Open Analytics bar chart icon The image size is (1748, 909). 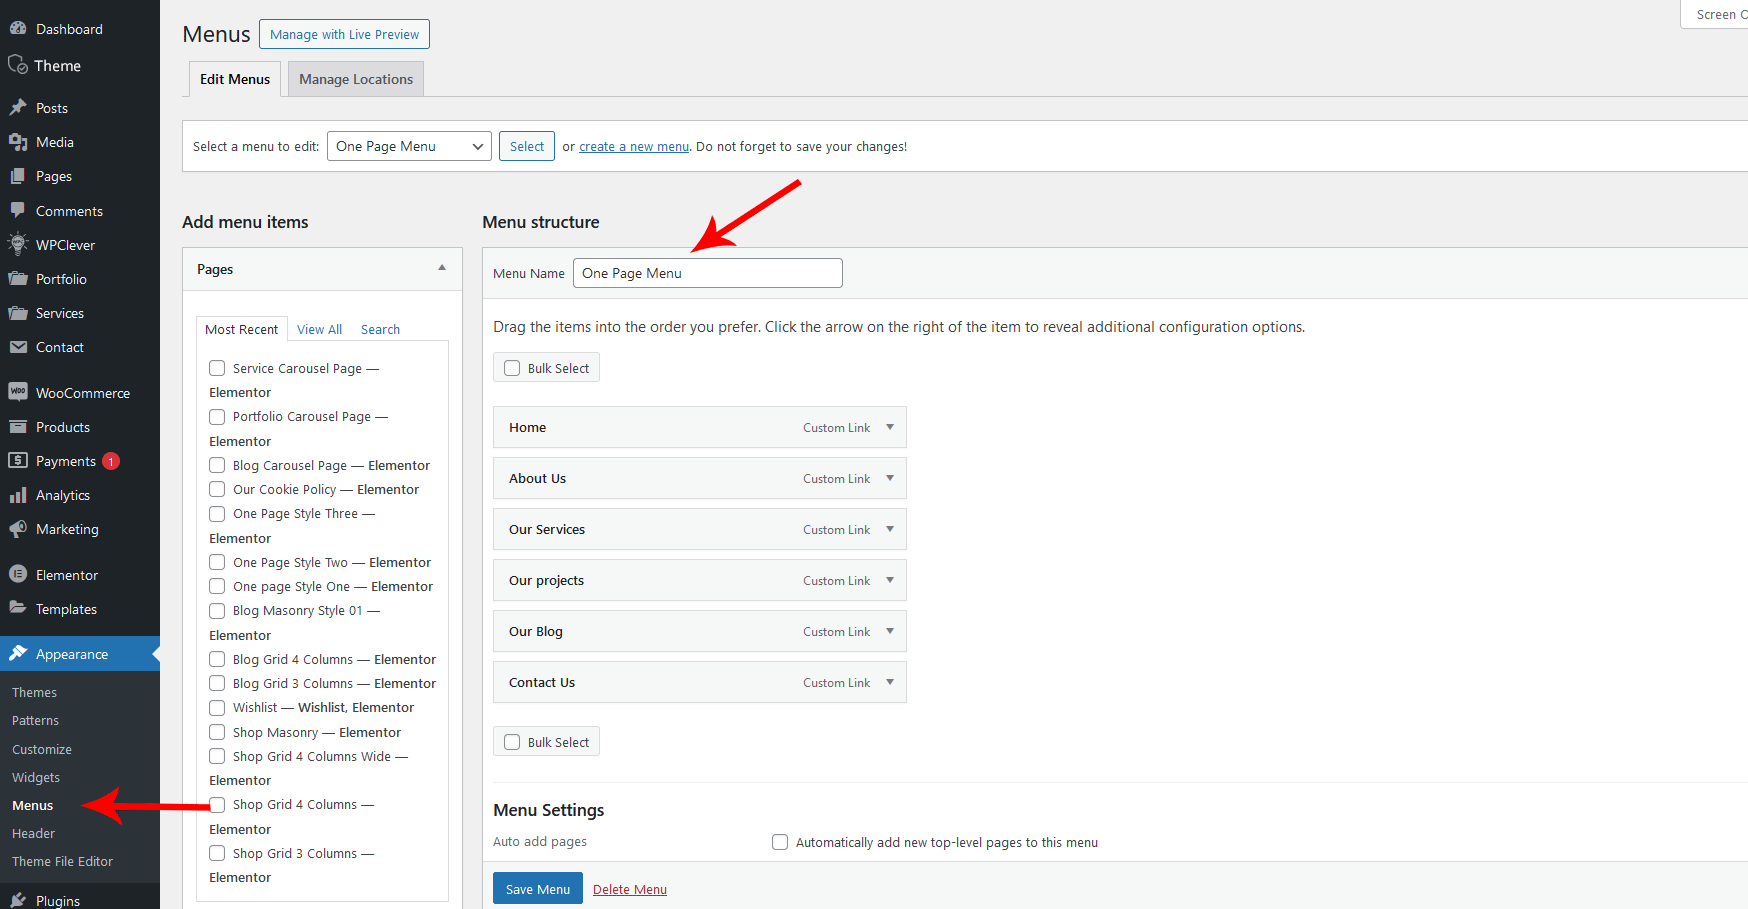coord(18,495)
